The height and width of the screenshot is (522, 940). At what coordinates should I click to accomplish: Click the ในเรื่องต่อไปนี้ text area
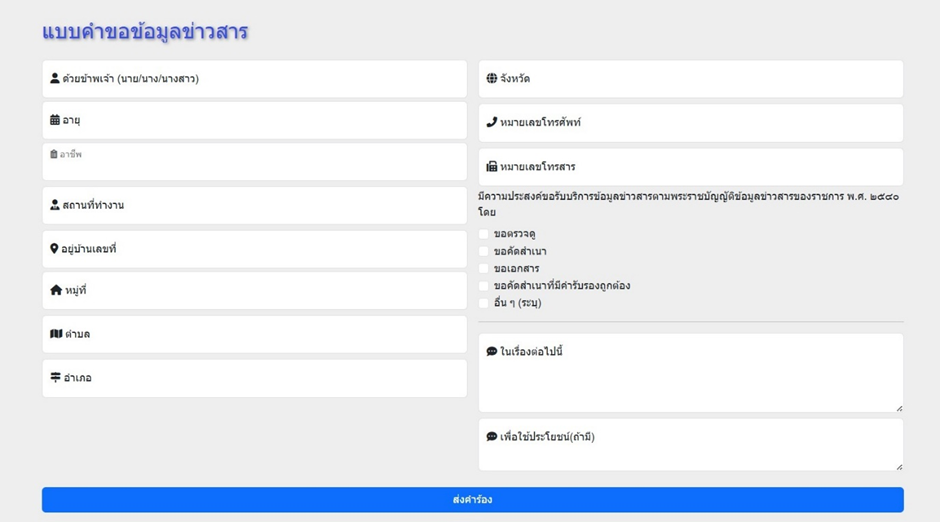(690, 380)
